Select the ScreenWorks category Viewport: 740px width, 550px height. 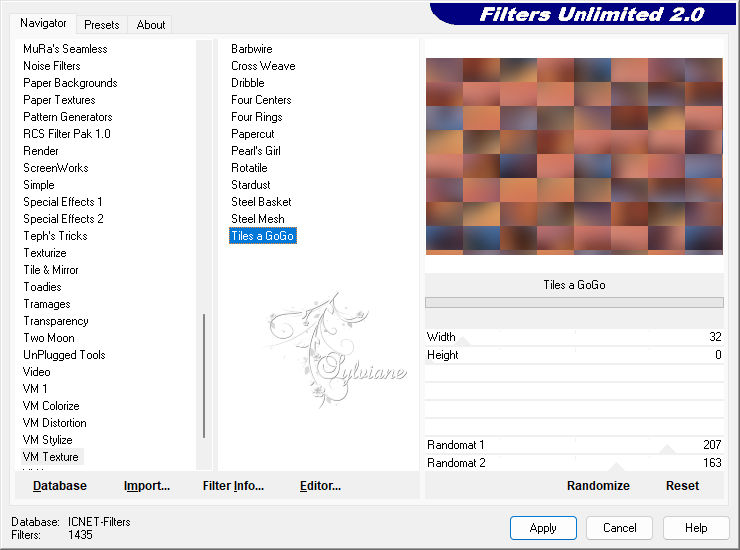coord(56,168)
